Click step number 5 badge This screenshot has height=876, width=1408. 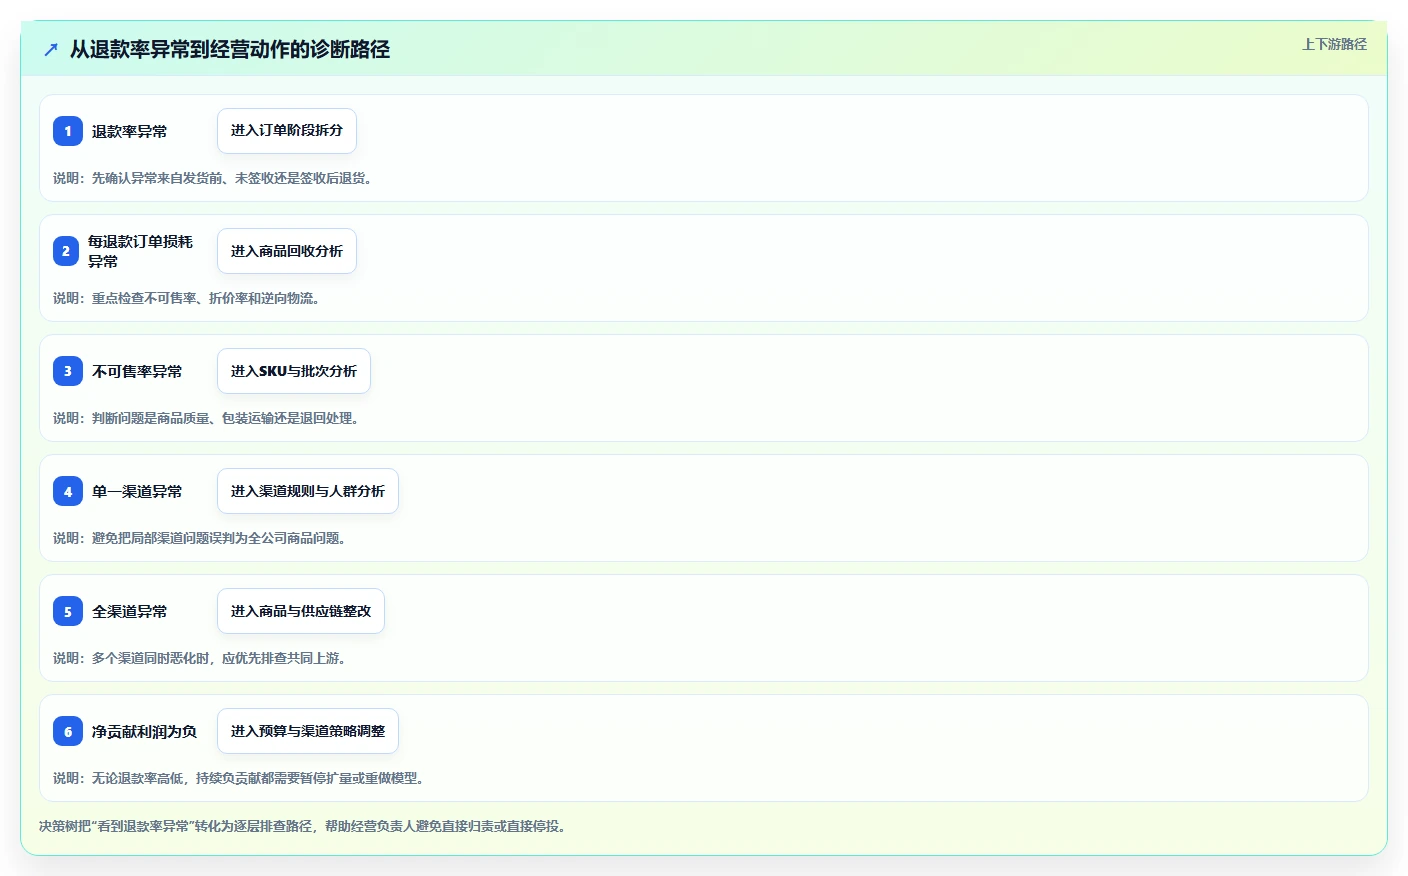(68, 611)
